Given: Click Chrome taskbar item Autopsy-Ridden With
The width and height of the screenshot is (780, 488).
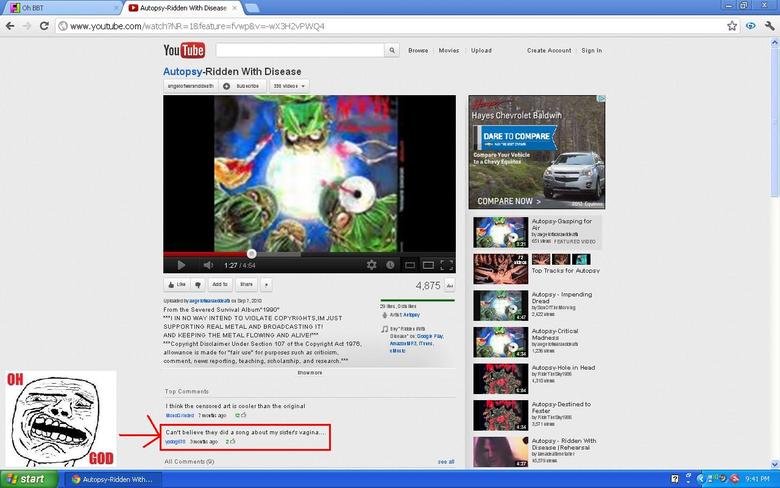Looking at the screenshot, I should pos(112,480).
